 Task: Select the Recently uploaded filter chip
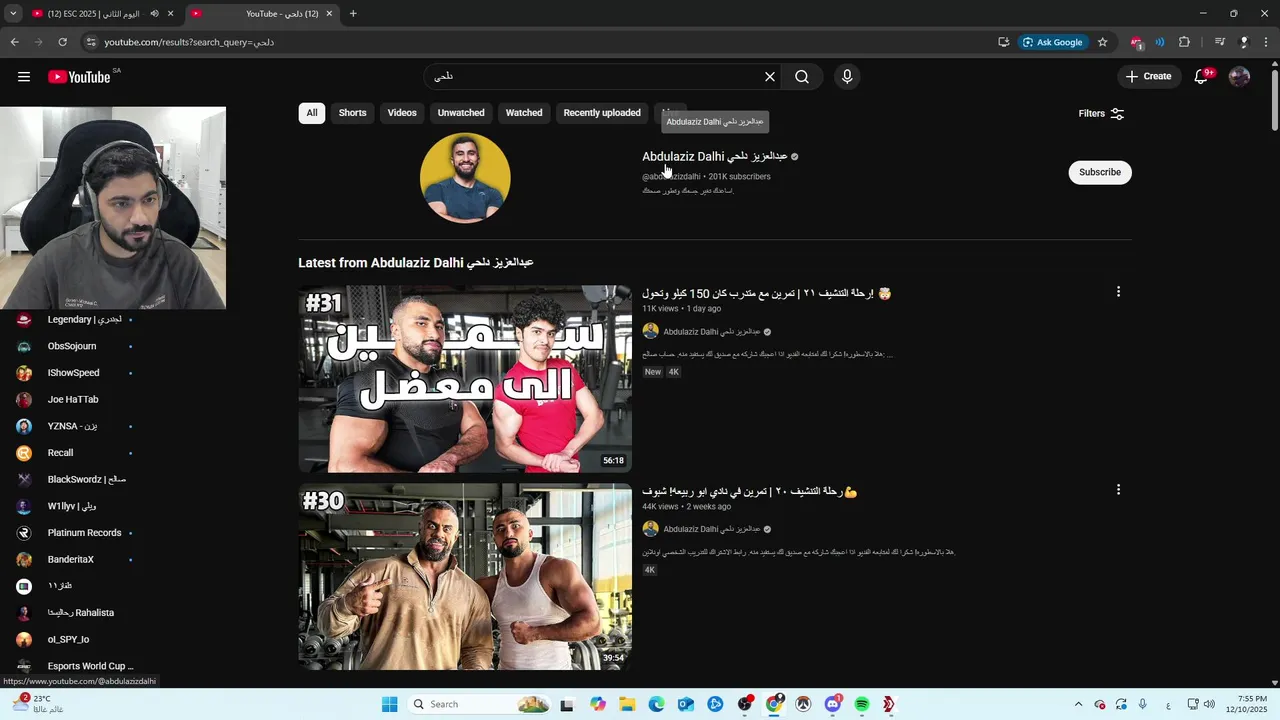click(x=602, y=113)
